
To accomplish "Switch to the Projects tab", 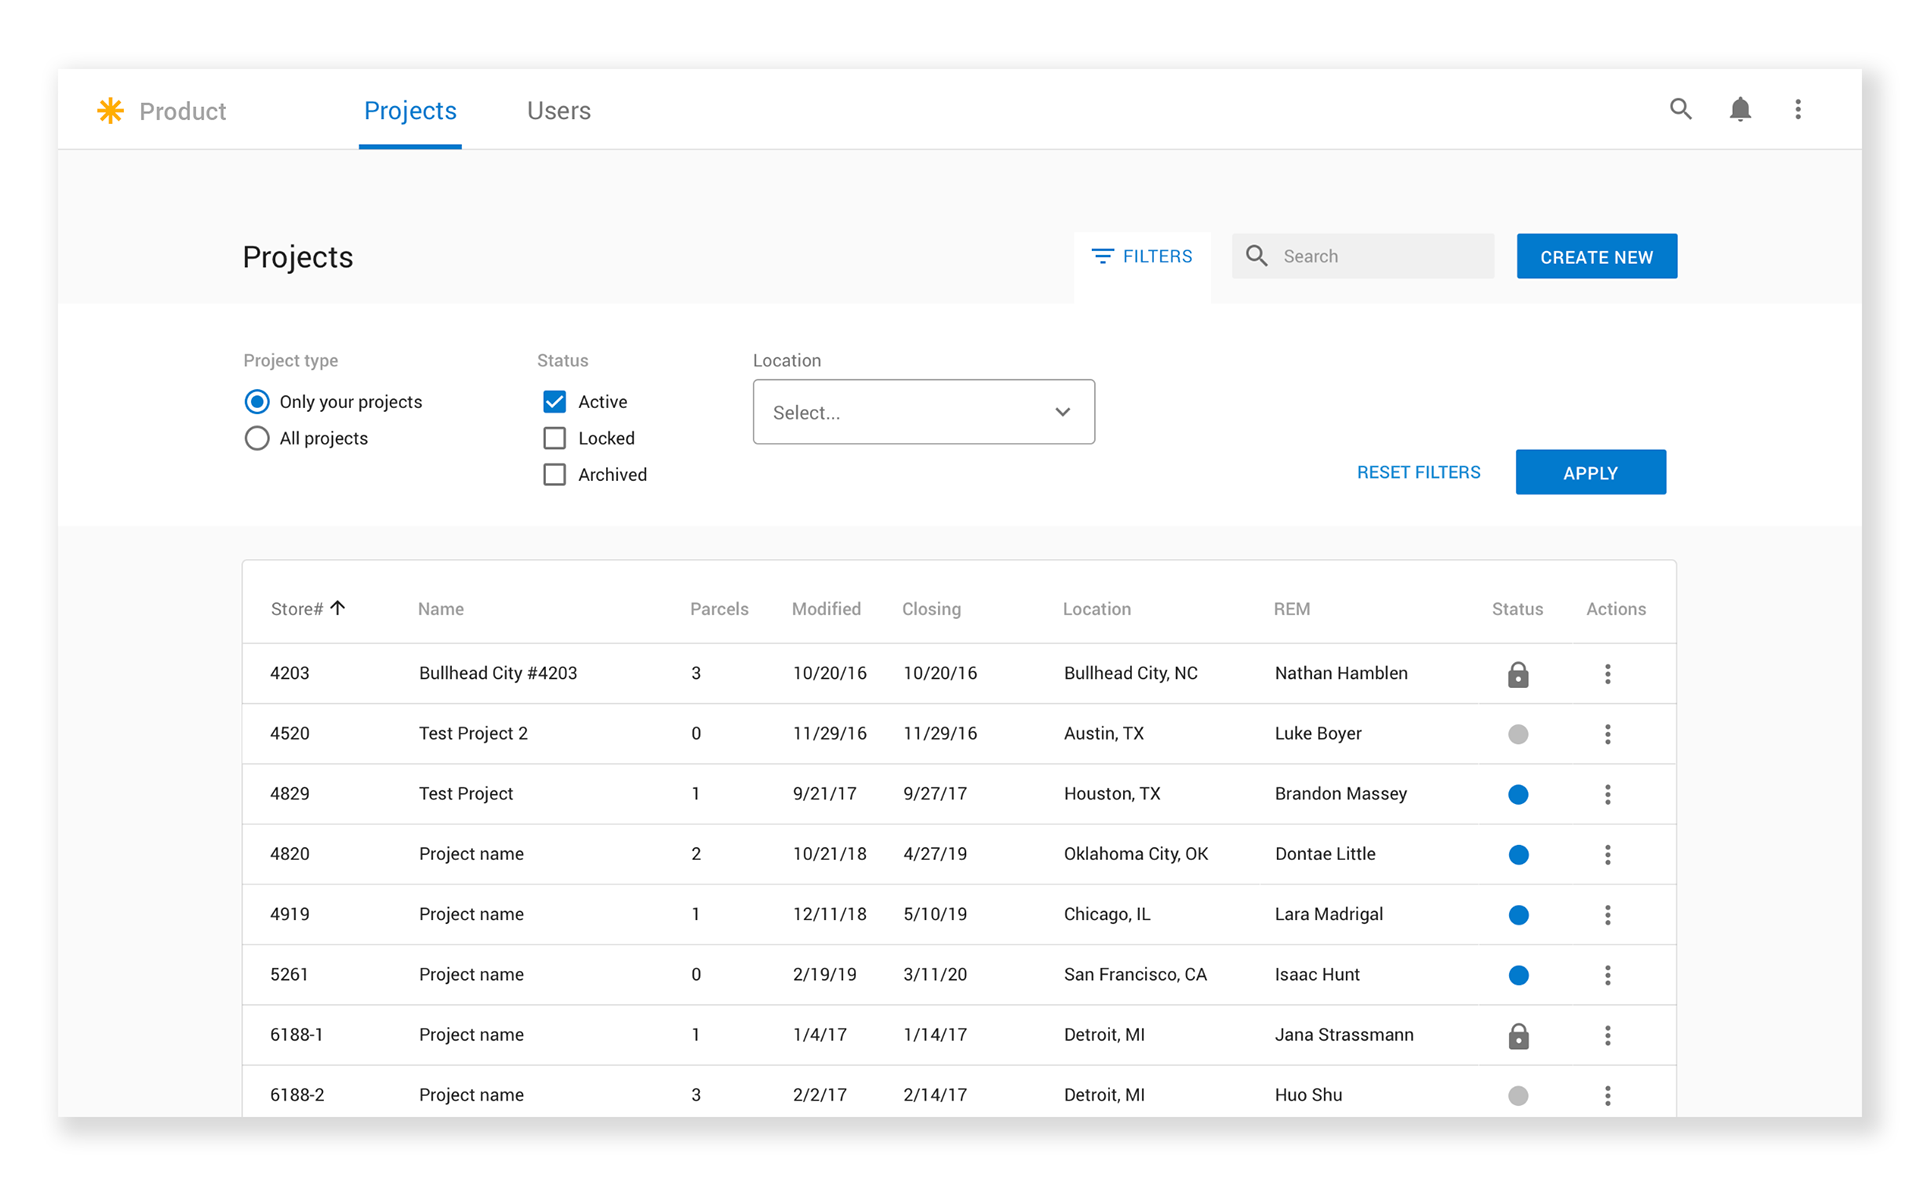I will click(x=410, y=110).
